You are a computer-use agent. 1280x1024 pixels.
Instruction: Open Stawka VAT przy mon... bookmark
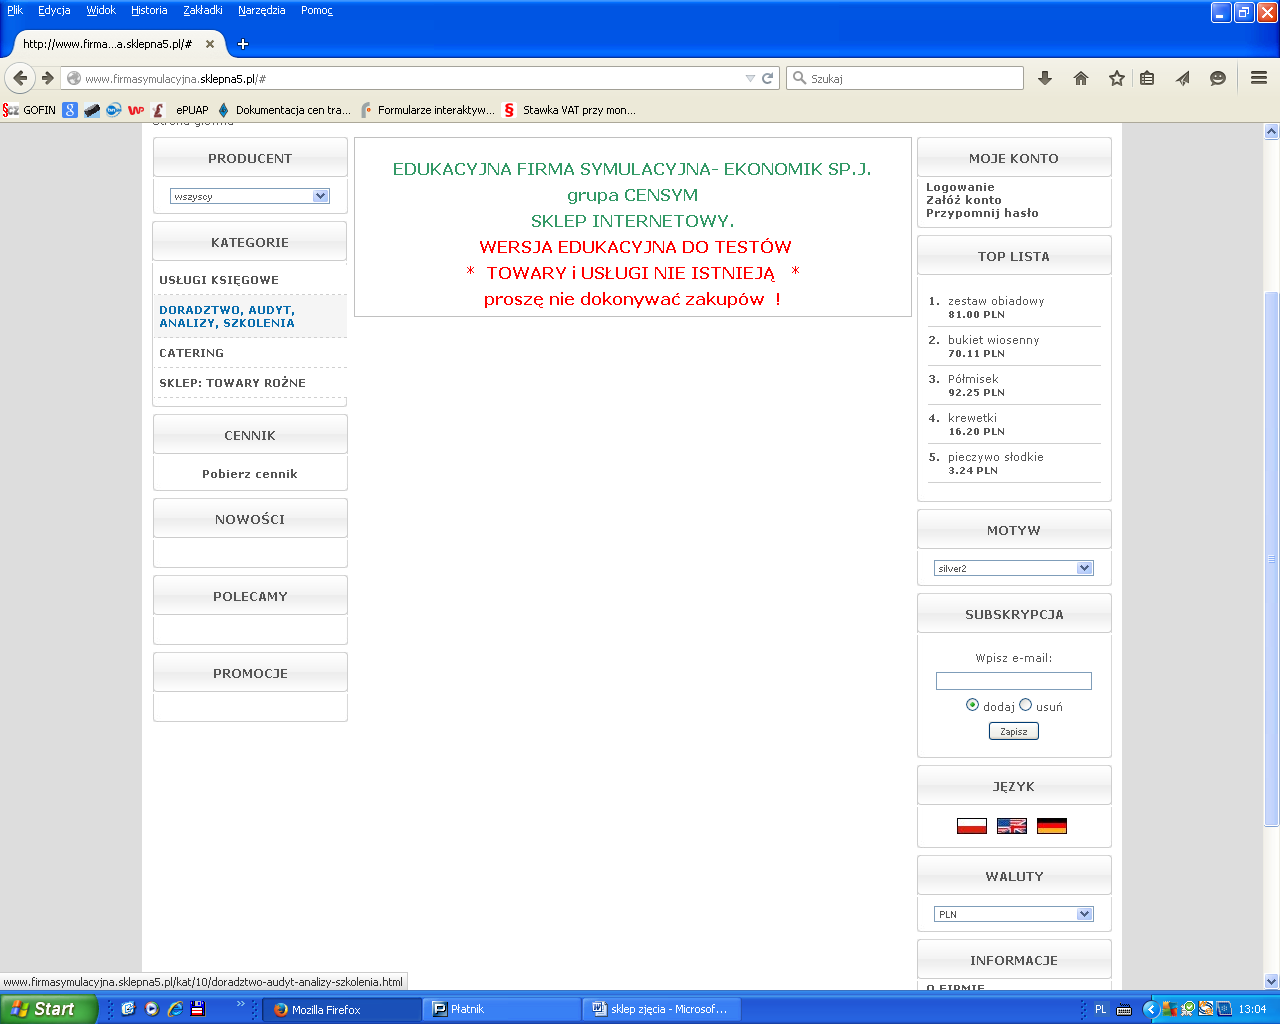point(570,110)
